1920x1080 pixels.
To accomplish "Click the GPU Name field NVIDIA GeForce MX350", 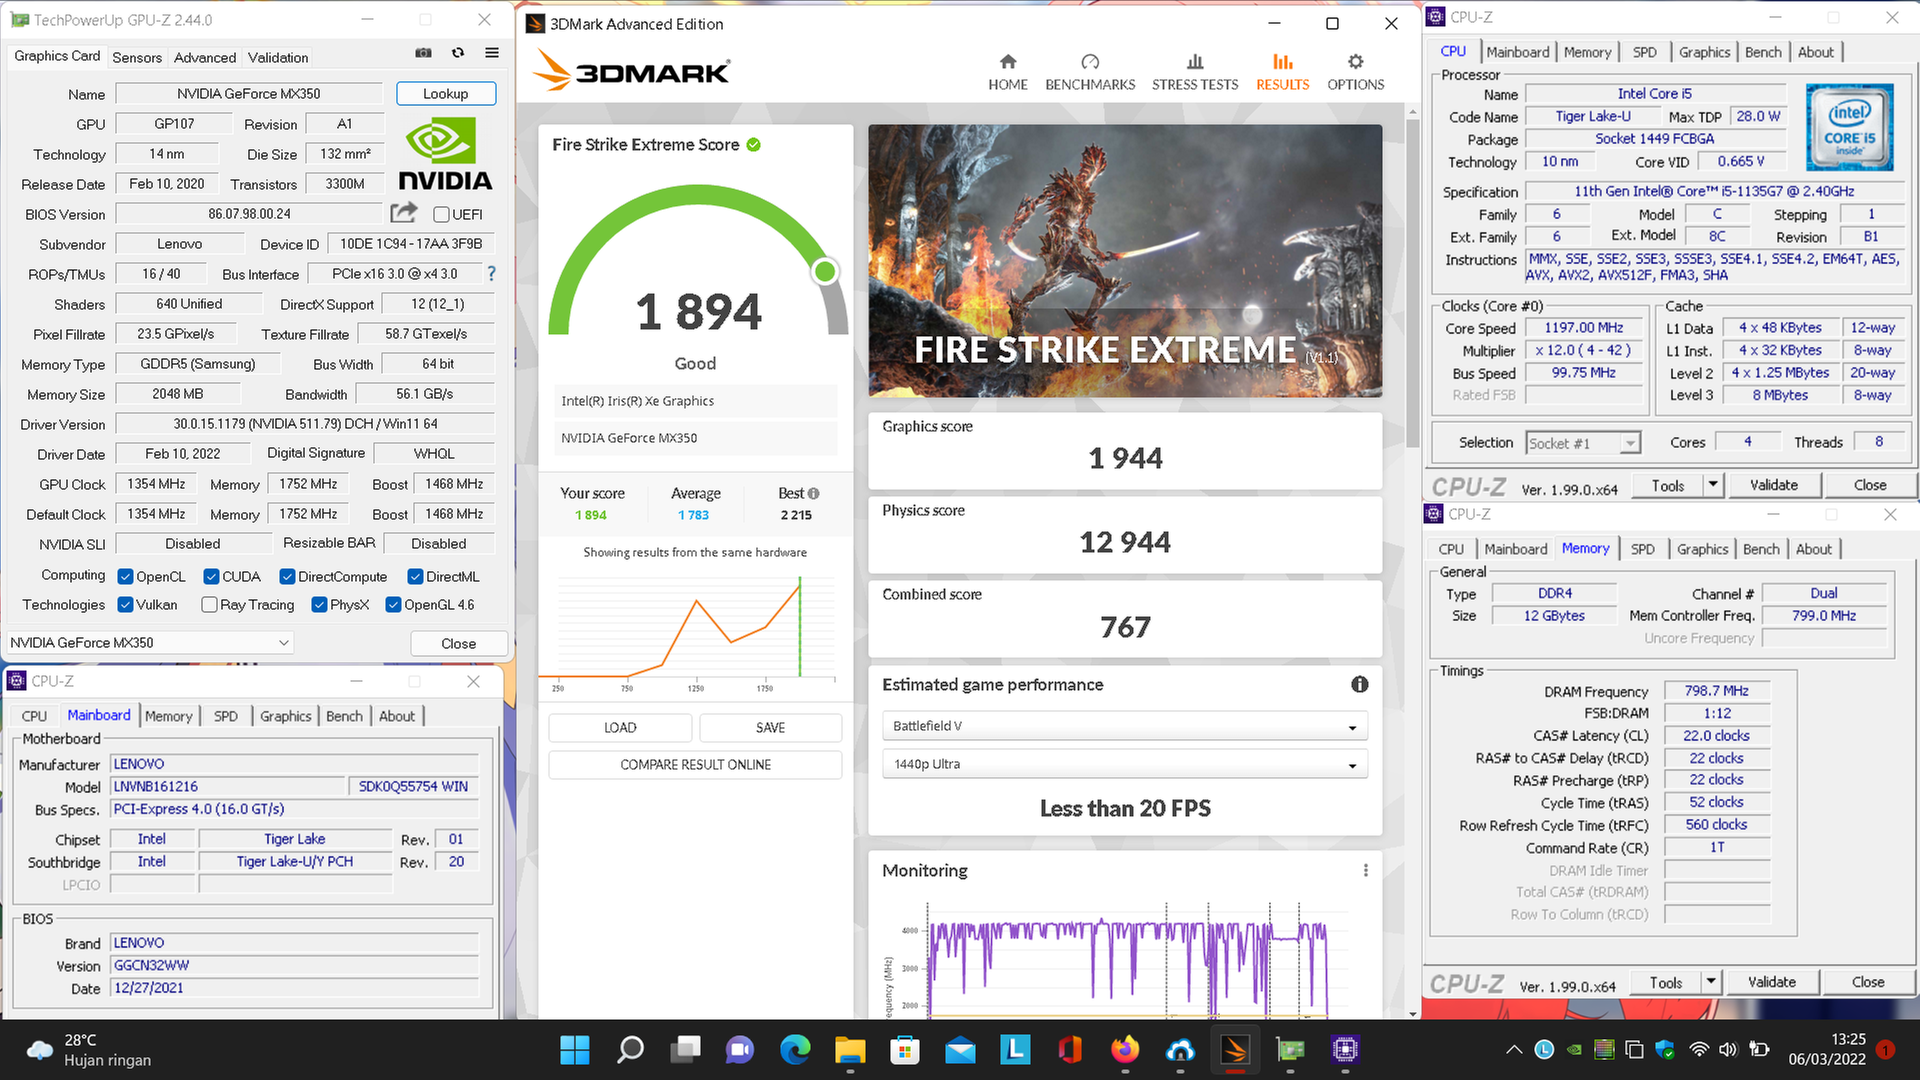I will coord(249,93).
